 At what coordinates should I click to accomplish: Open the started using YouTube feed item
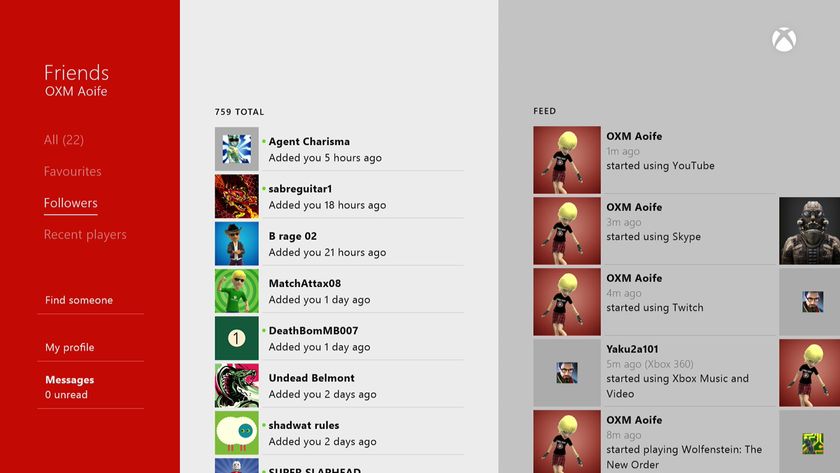tap(655, 160)
